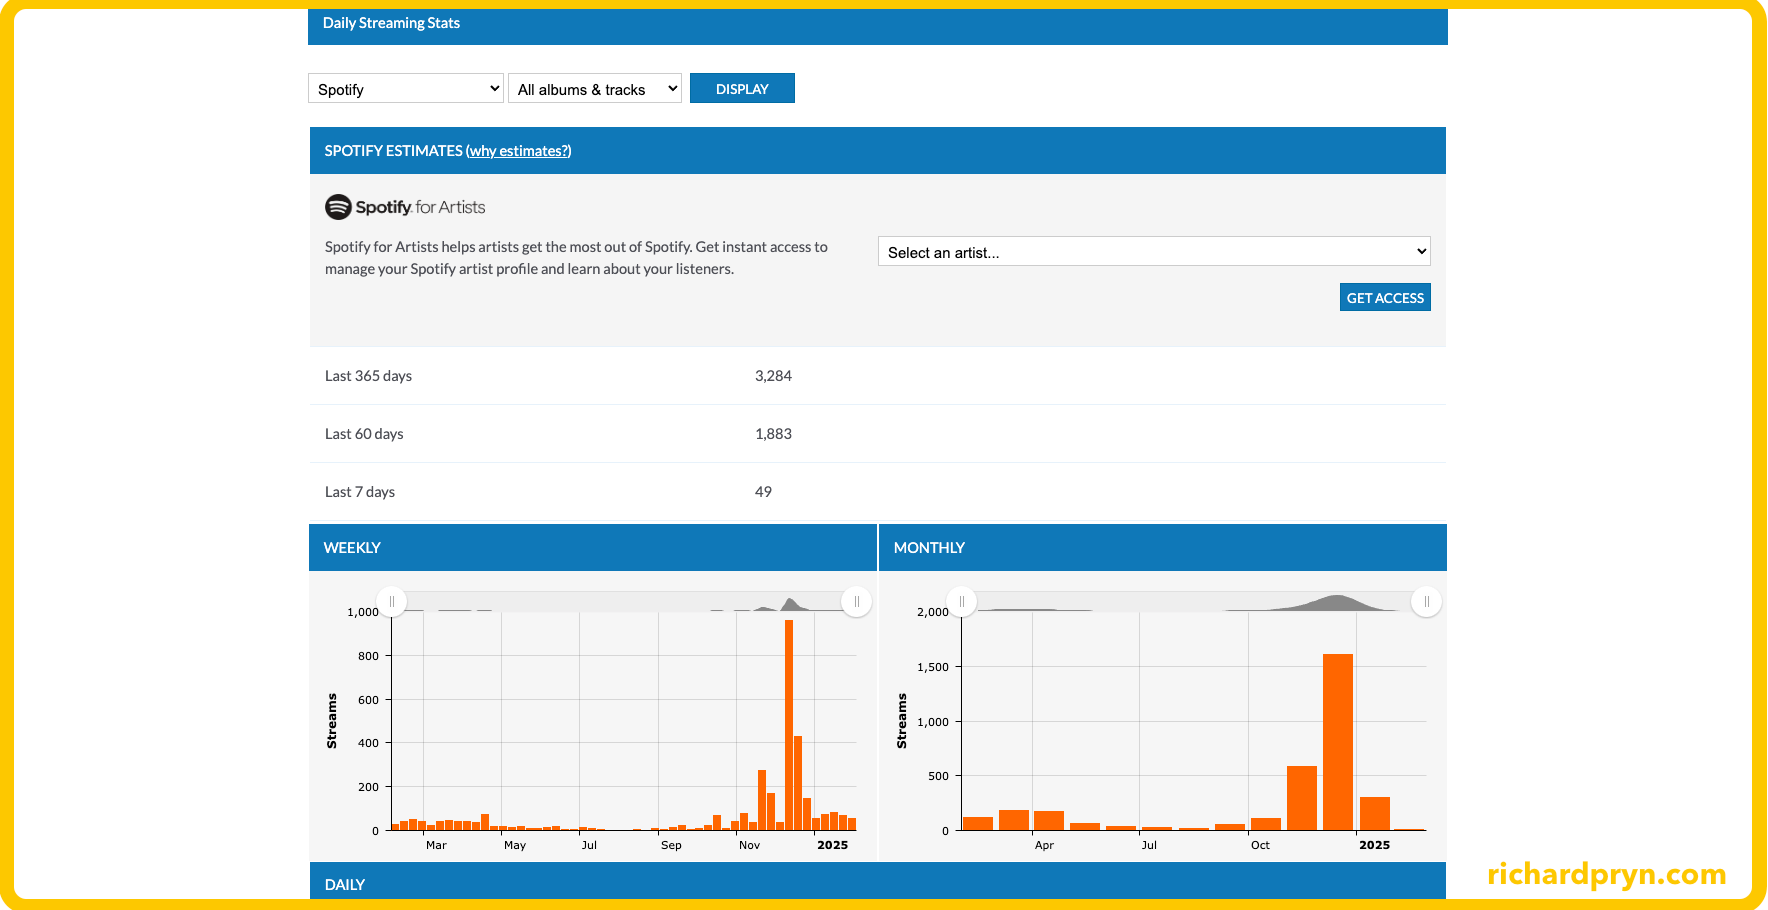The height and width of the screenshot is (910, 1768).
Task: Click the MONTHLY section header
Action: pyautogui.click(x=1163, y=548)
